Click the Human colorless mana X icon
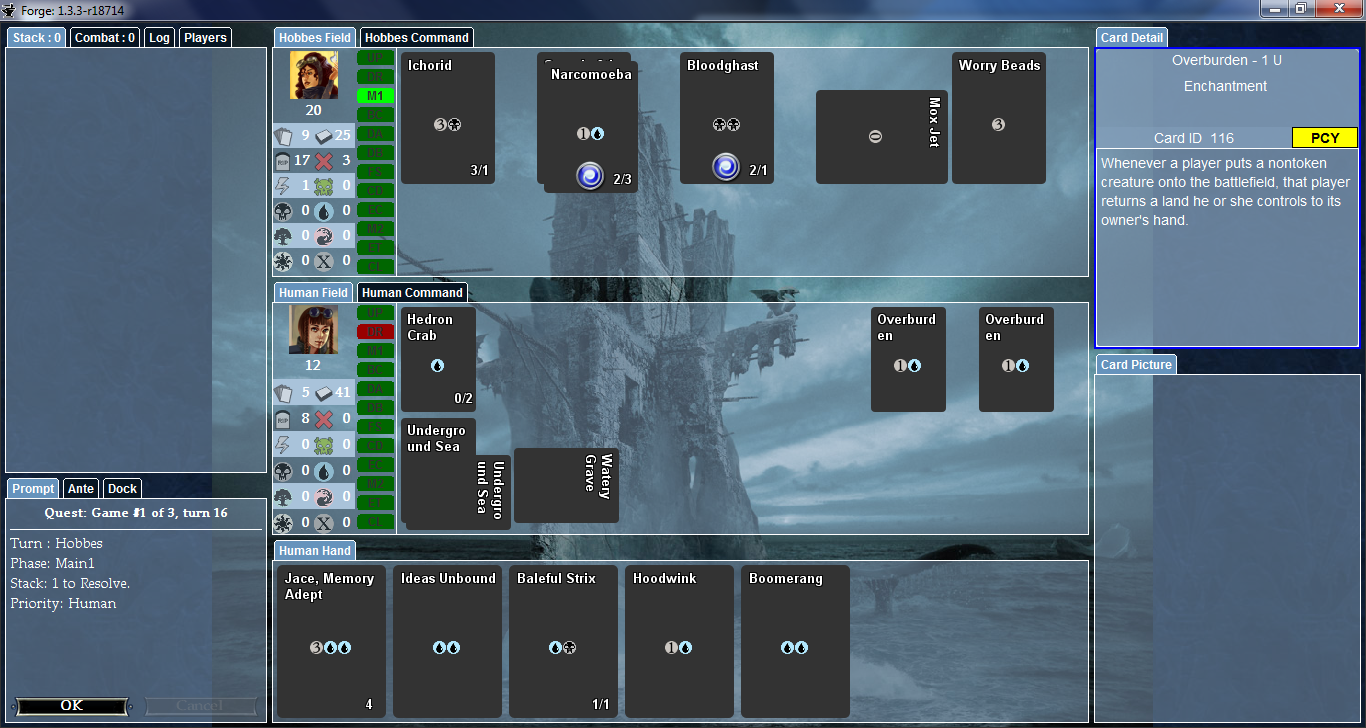The width and height of the screenshot is (1366, 728). pyautogui.click(x=324, y=522)
